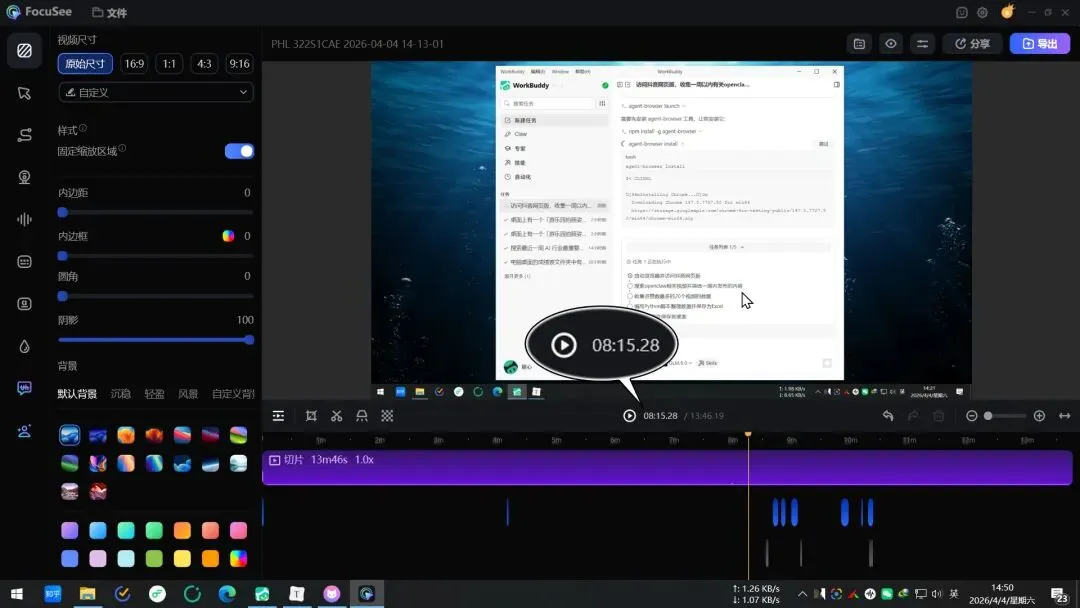Fit timeline to width with arrows icon

1064,416
